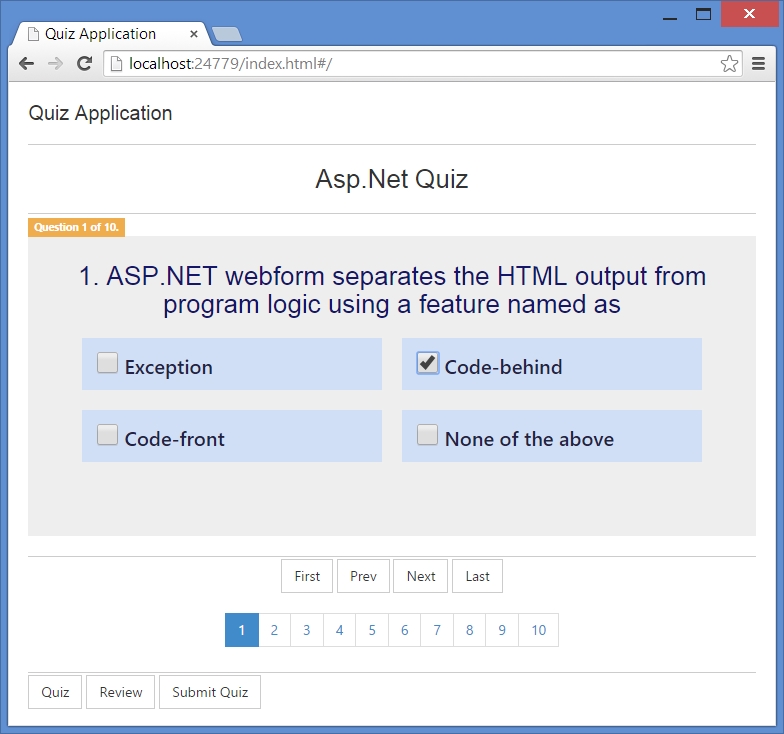Click the browser forward arrow
This screenshot has height=734, width=784.
pos(55,64)
